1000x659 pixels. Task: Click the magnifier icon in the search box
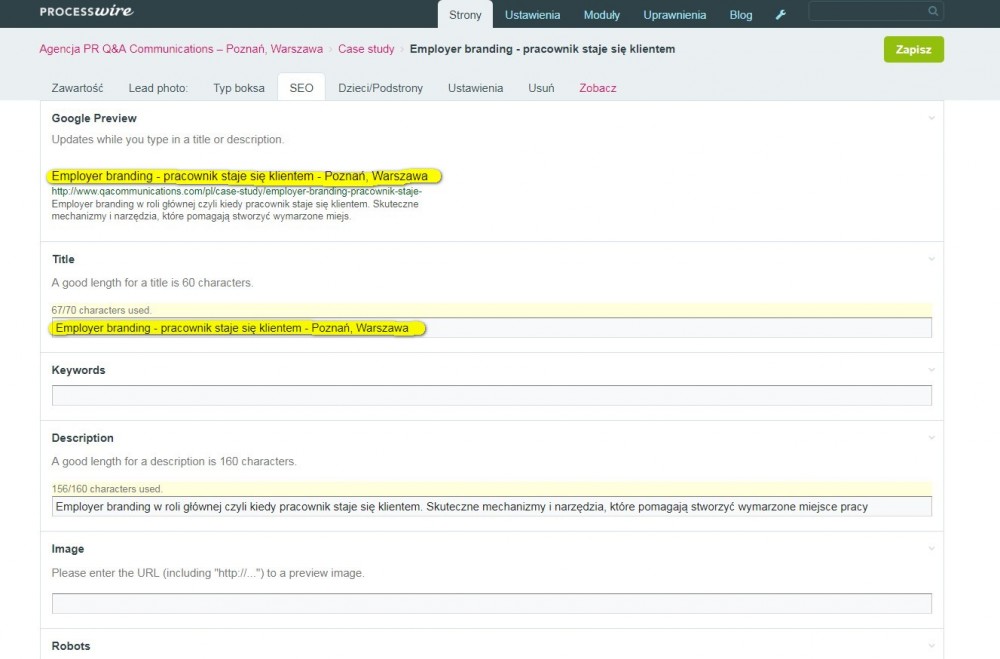point(933,12)
